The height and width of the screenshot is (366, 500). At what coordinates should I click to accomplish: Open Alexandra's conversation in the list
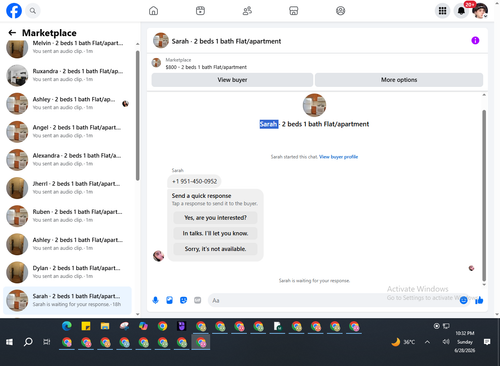pyautogui.click(x=67, y=160)
